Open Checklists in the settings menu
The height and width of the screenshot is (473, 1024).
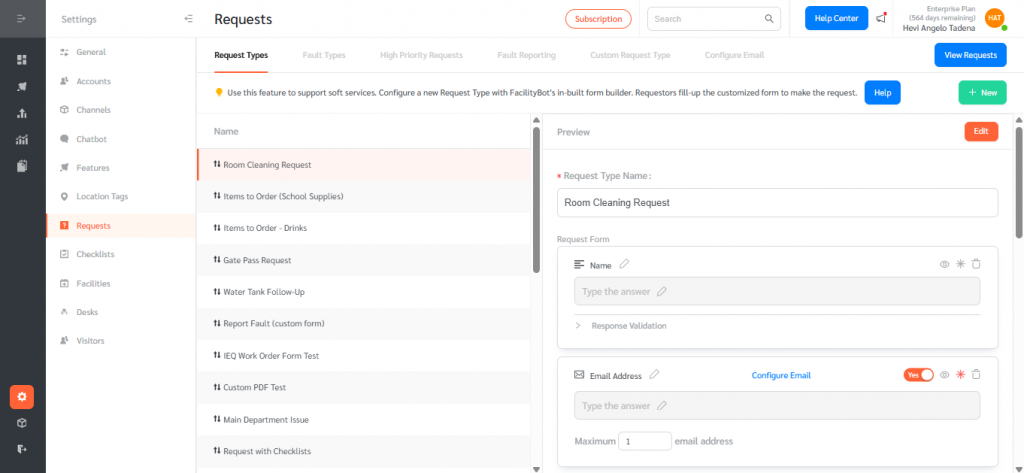95,254
